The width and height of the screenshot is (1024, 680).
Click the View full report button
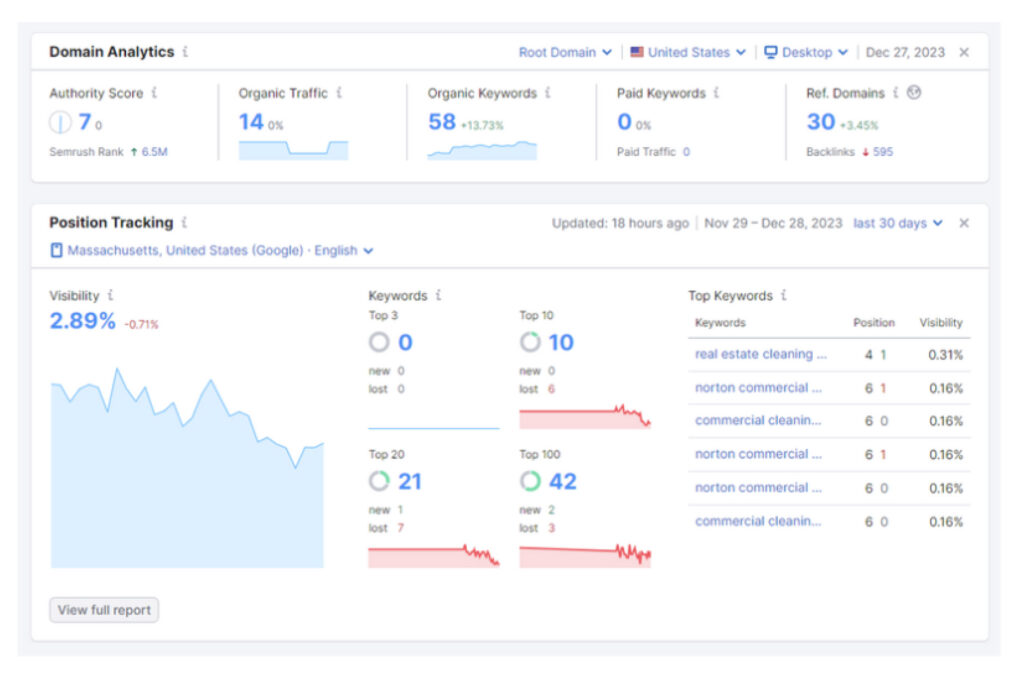pos(104,610)
